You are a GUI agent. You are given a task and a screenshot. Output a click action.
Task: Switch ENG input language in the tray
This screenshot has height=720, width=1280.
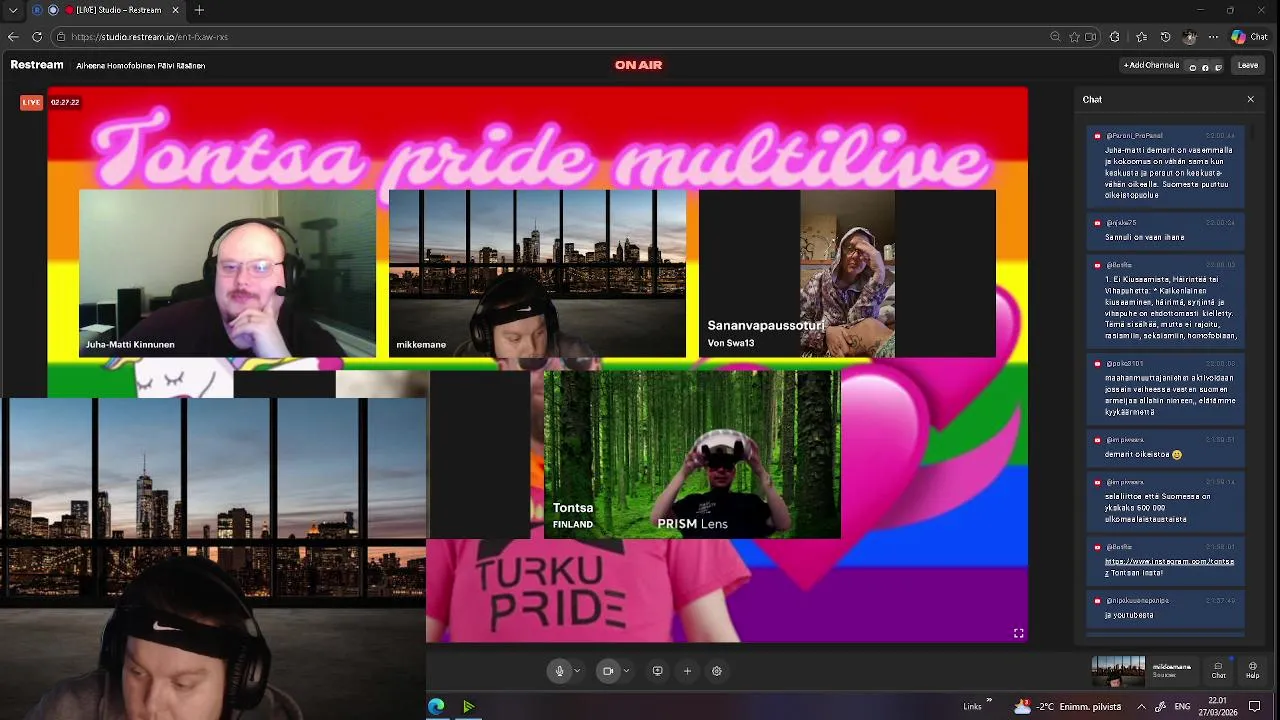(x=1182, y=707)
